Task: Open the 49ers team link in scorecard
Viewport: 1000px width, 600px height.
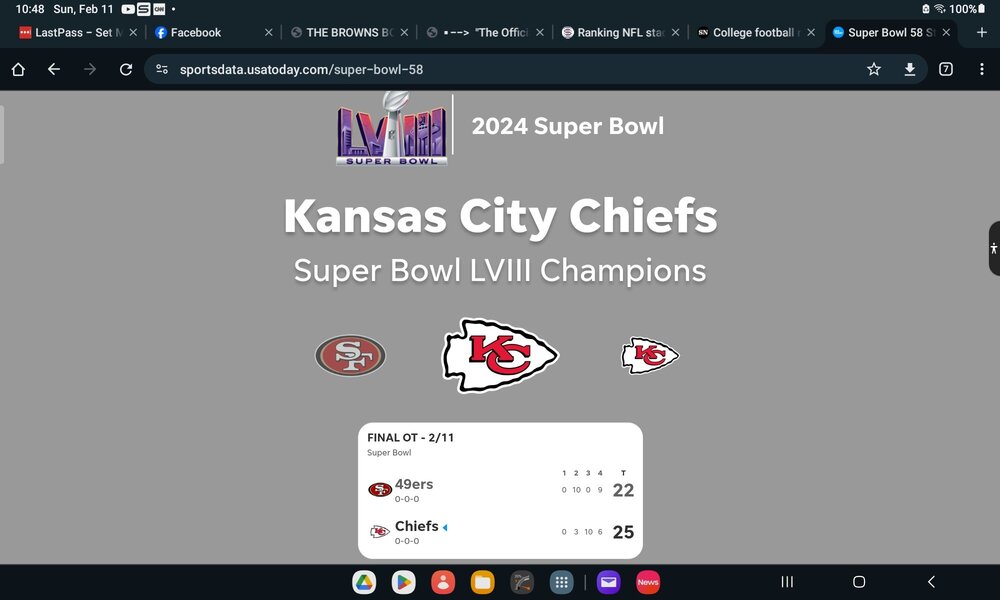Action: pos(413,485)
